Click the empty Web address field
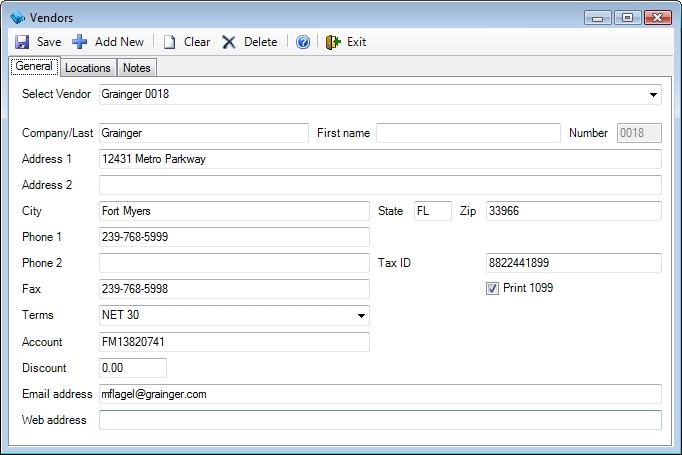682x455 pixels. point(380,420)
